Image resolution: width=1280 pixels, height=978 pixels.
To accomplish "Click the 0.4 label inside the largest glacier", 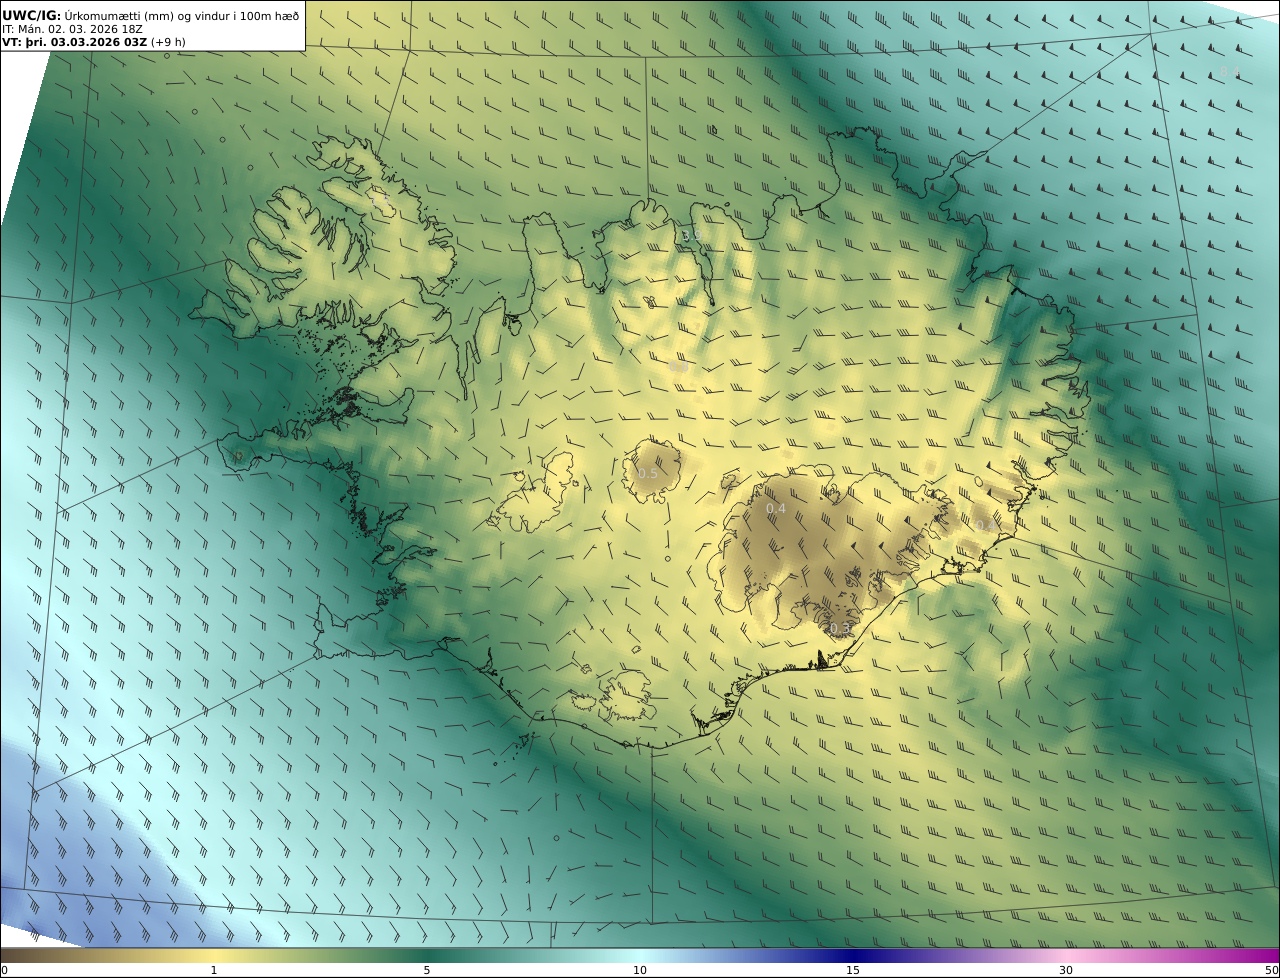I will click(x=776, y=508).
